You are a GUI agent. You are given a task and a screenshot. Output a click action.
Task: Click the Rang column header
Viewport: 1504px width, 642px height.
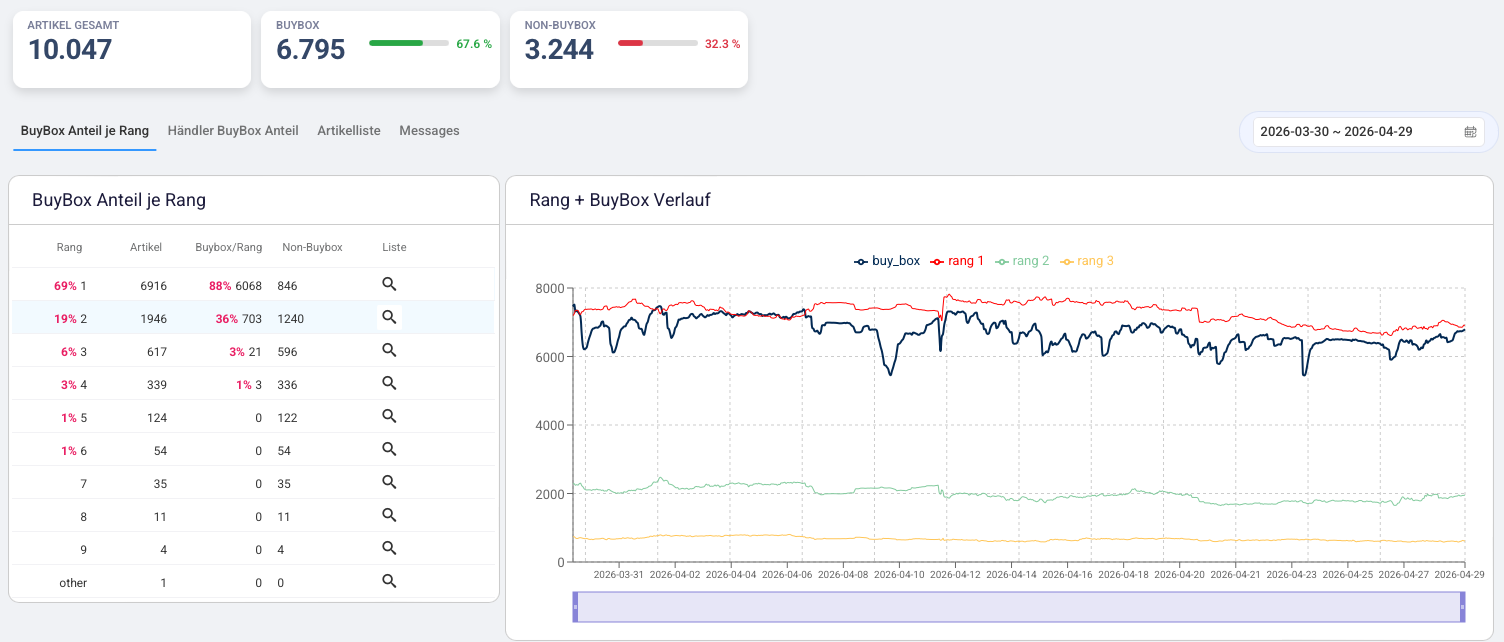[x=70, y=247]
